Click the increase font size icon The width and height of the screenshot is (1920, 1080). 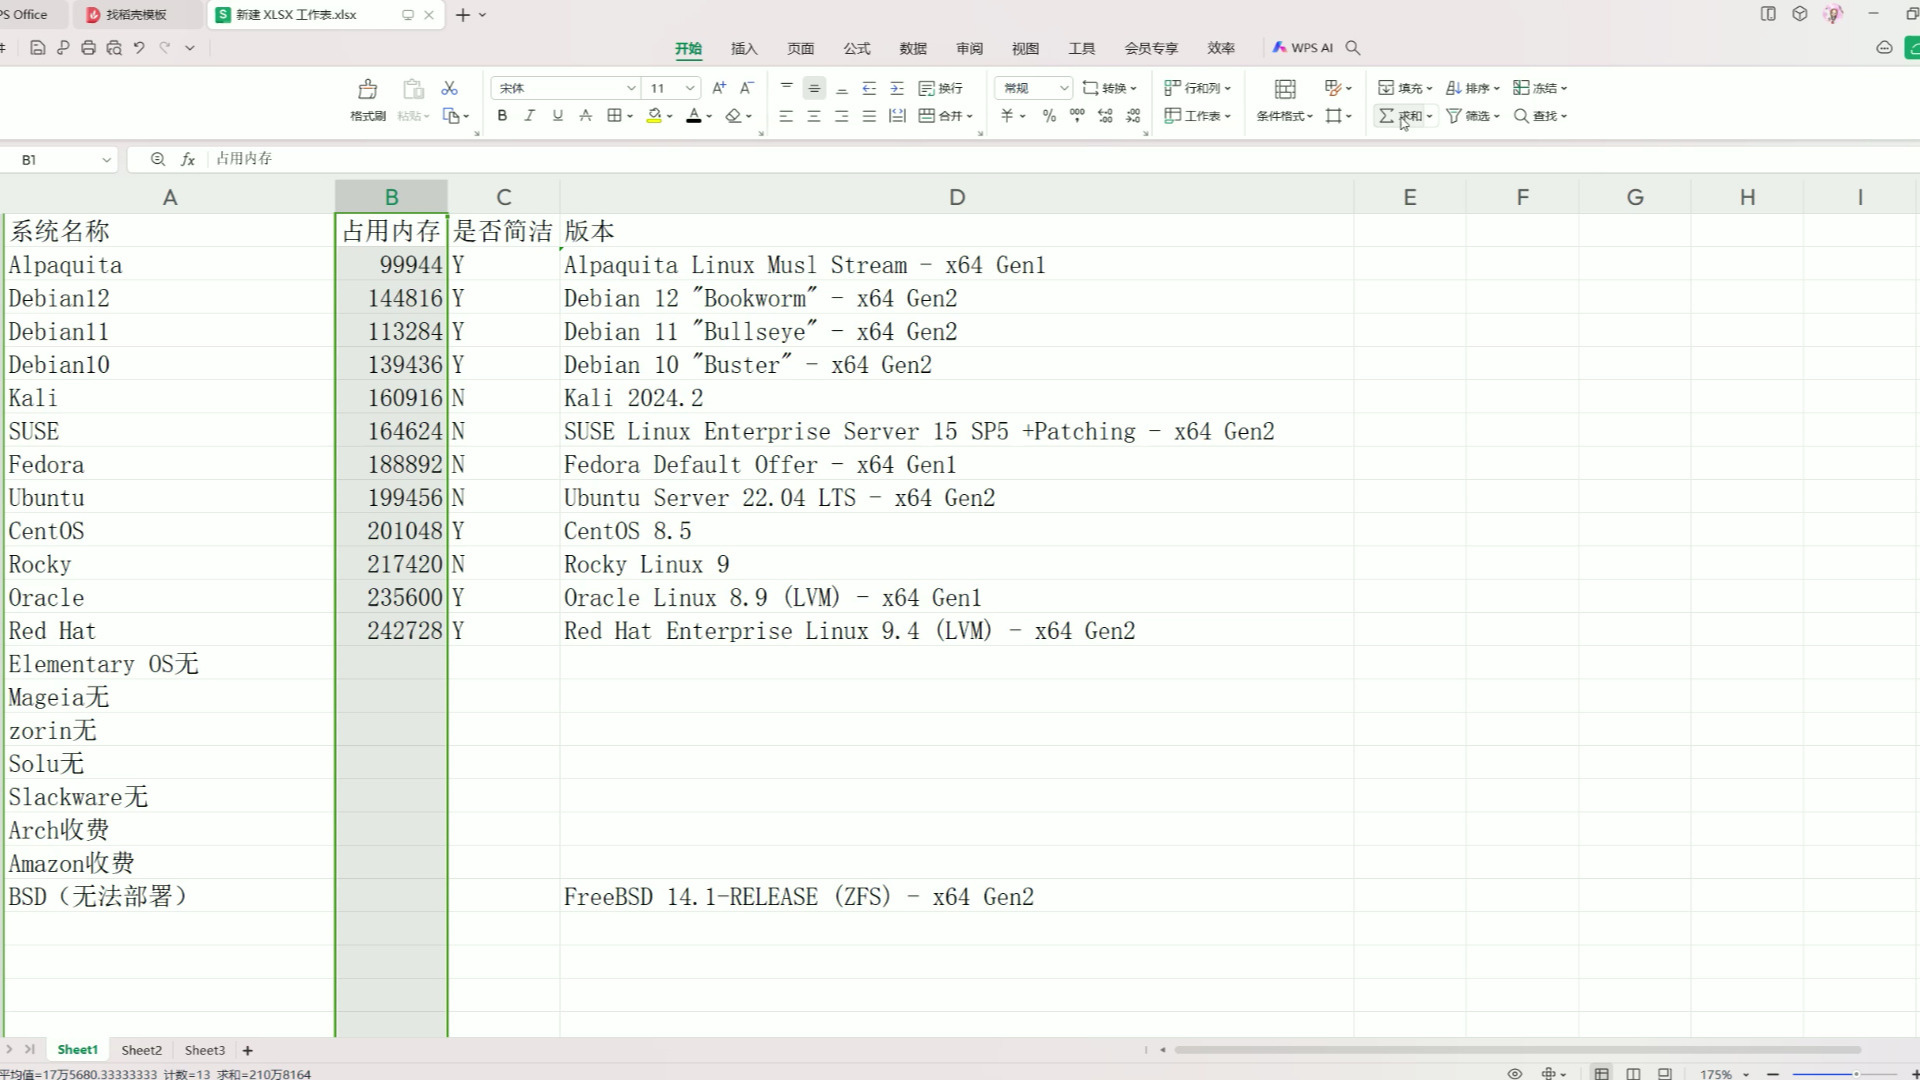pos(719,88)
